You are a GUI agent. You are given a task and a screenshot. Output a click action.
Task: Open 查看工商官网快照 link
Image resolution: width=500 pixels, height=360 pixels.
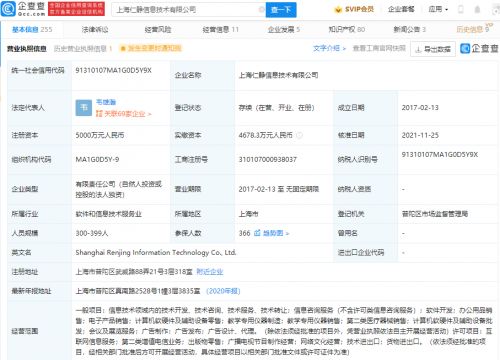(379, 48)
